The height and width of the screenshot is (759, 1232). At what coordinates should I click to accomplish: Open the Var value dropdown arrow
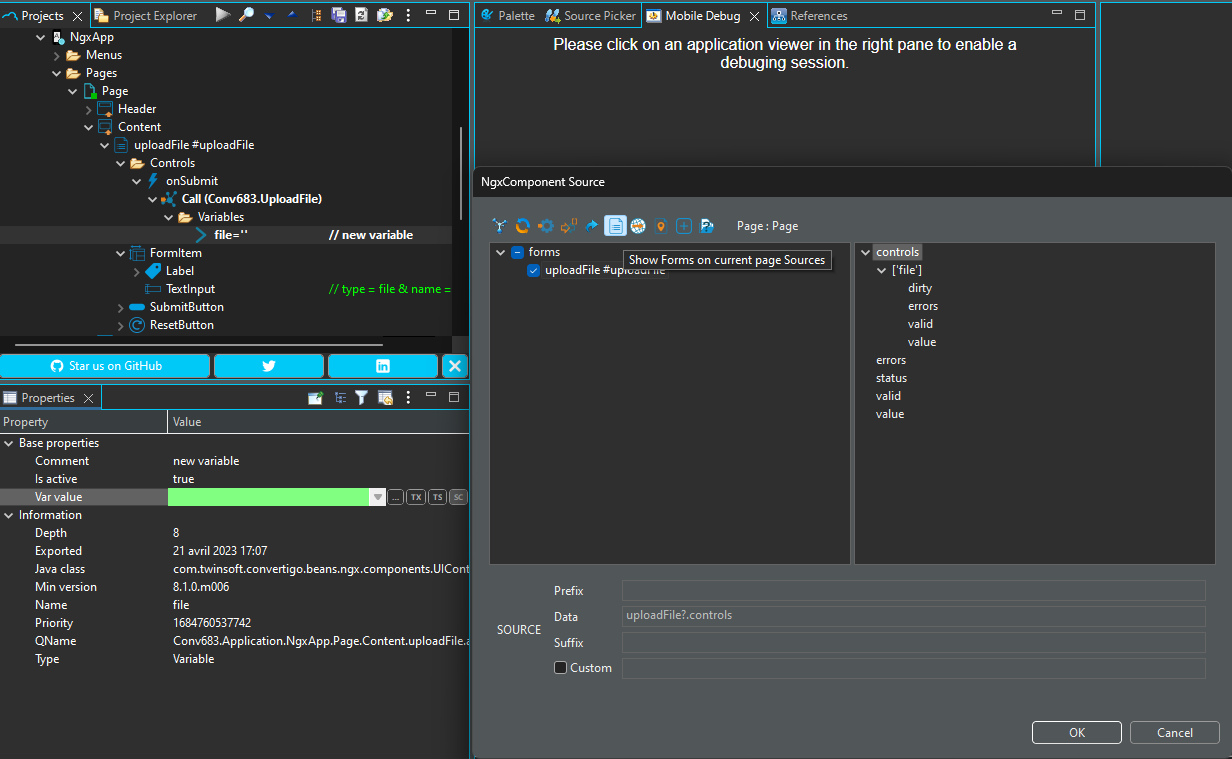click(x=377, y=497)
